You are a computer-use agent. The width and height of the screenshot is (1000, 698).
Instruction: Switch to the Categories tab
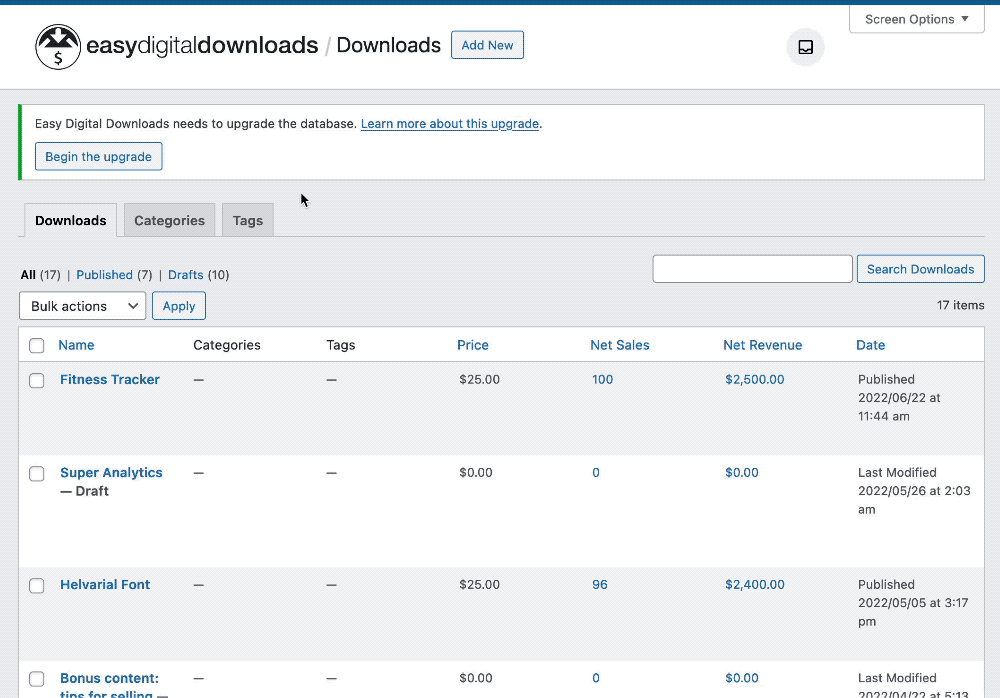169,220
